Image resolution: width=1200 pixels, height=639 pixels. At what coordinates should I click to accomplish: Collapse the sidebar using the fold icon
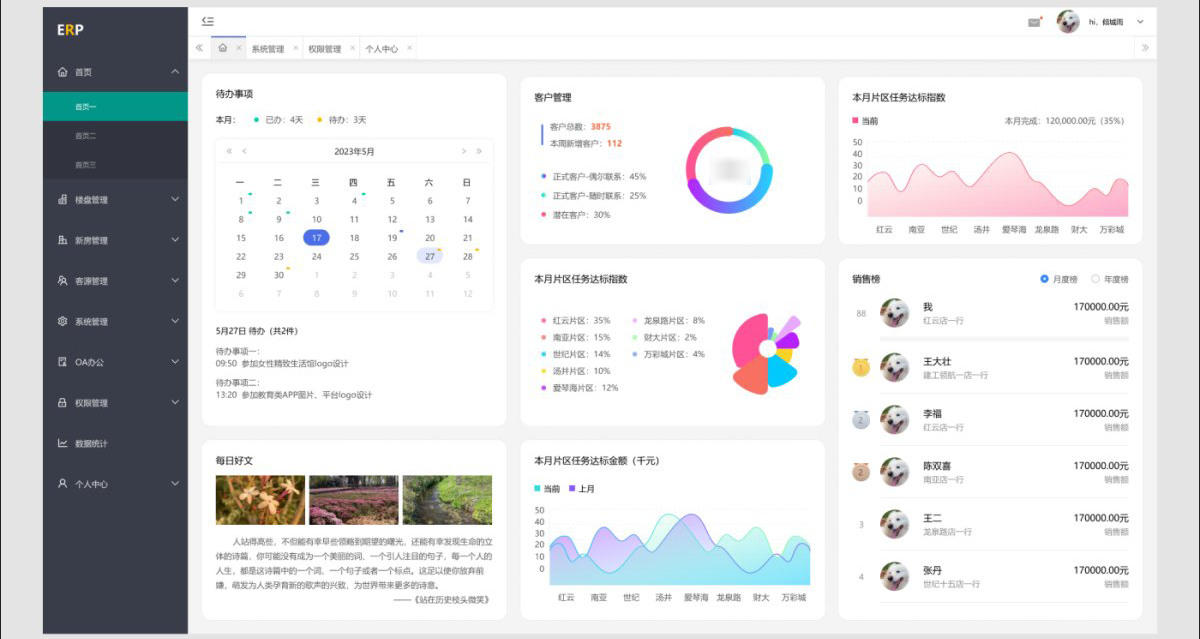[x=207, y=21]
